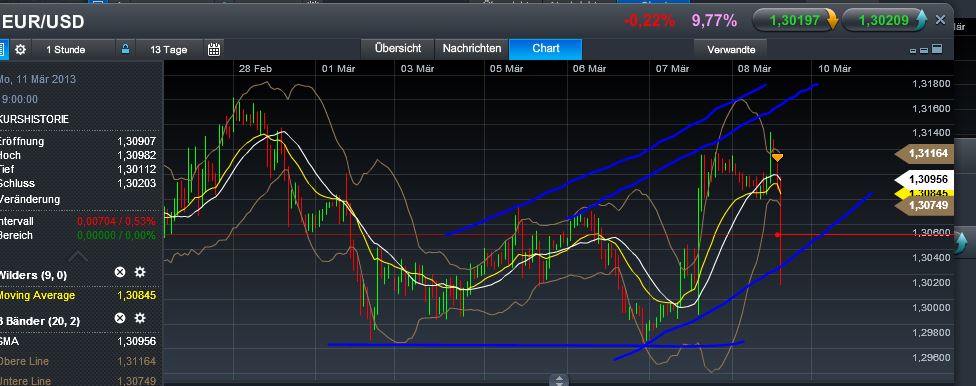Select the largest panel size icon
The image size is (976, 386).
(x=937, y=49)
